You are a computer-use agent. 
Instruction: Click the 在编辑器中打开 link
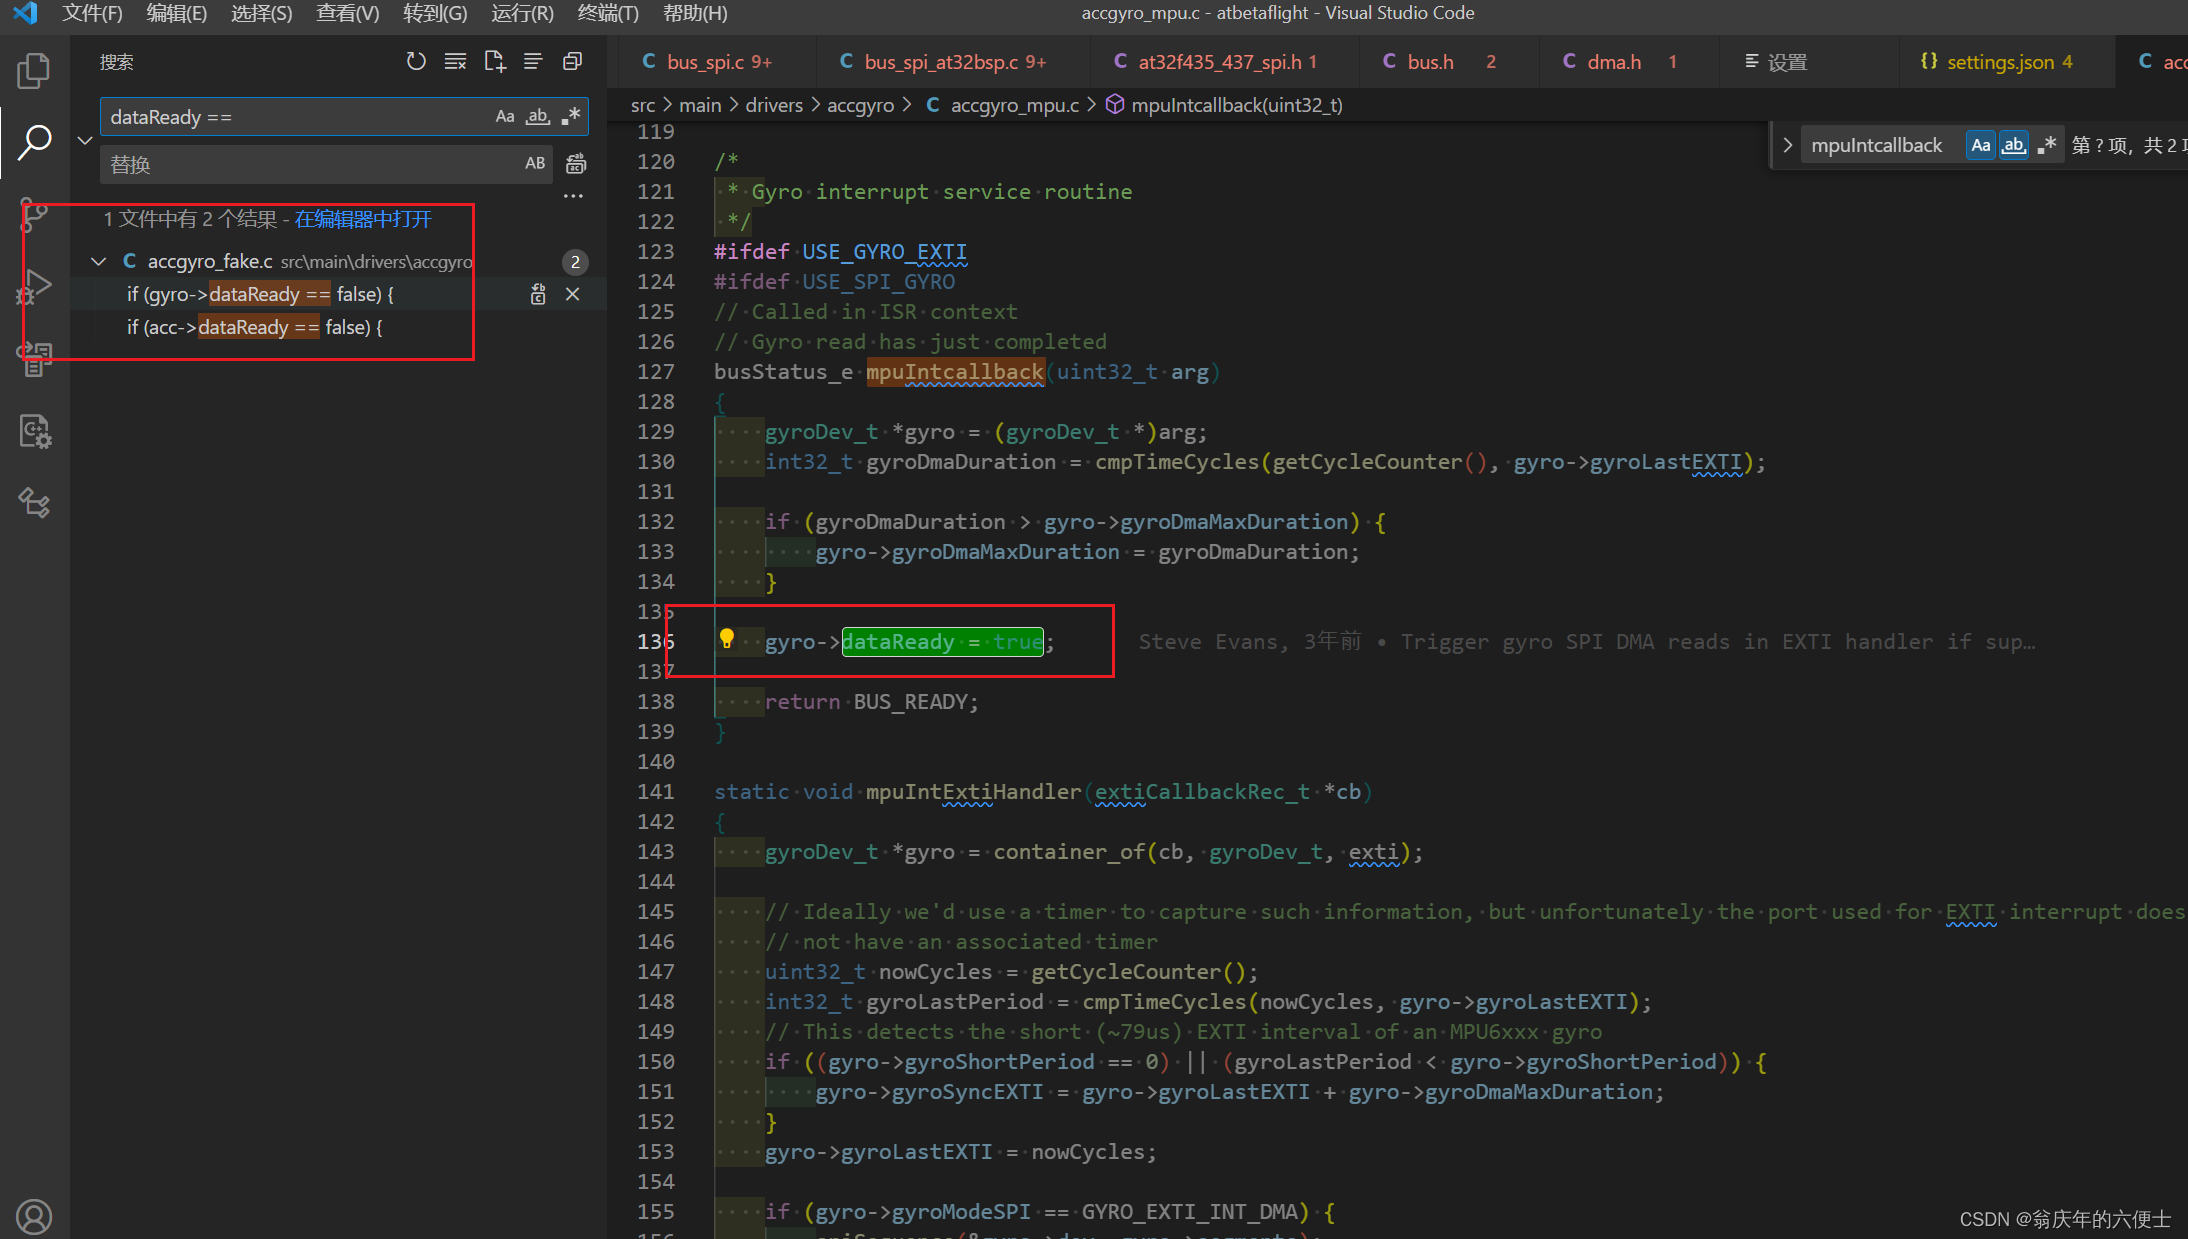point(363,219)
